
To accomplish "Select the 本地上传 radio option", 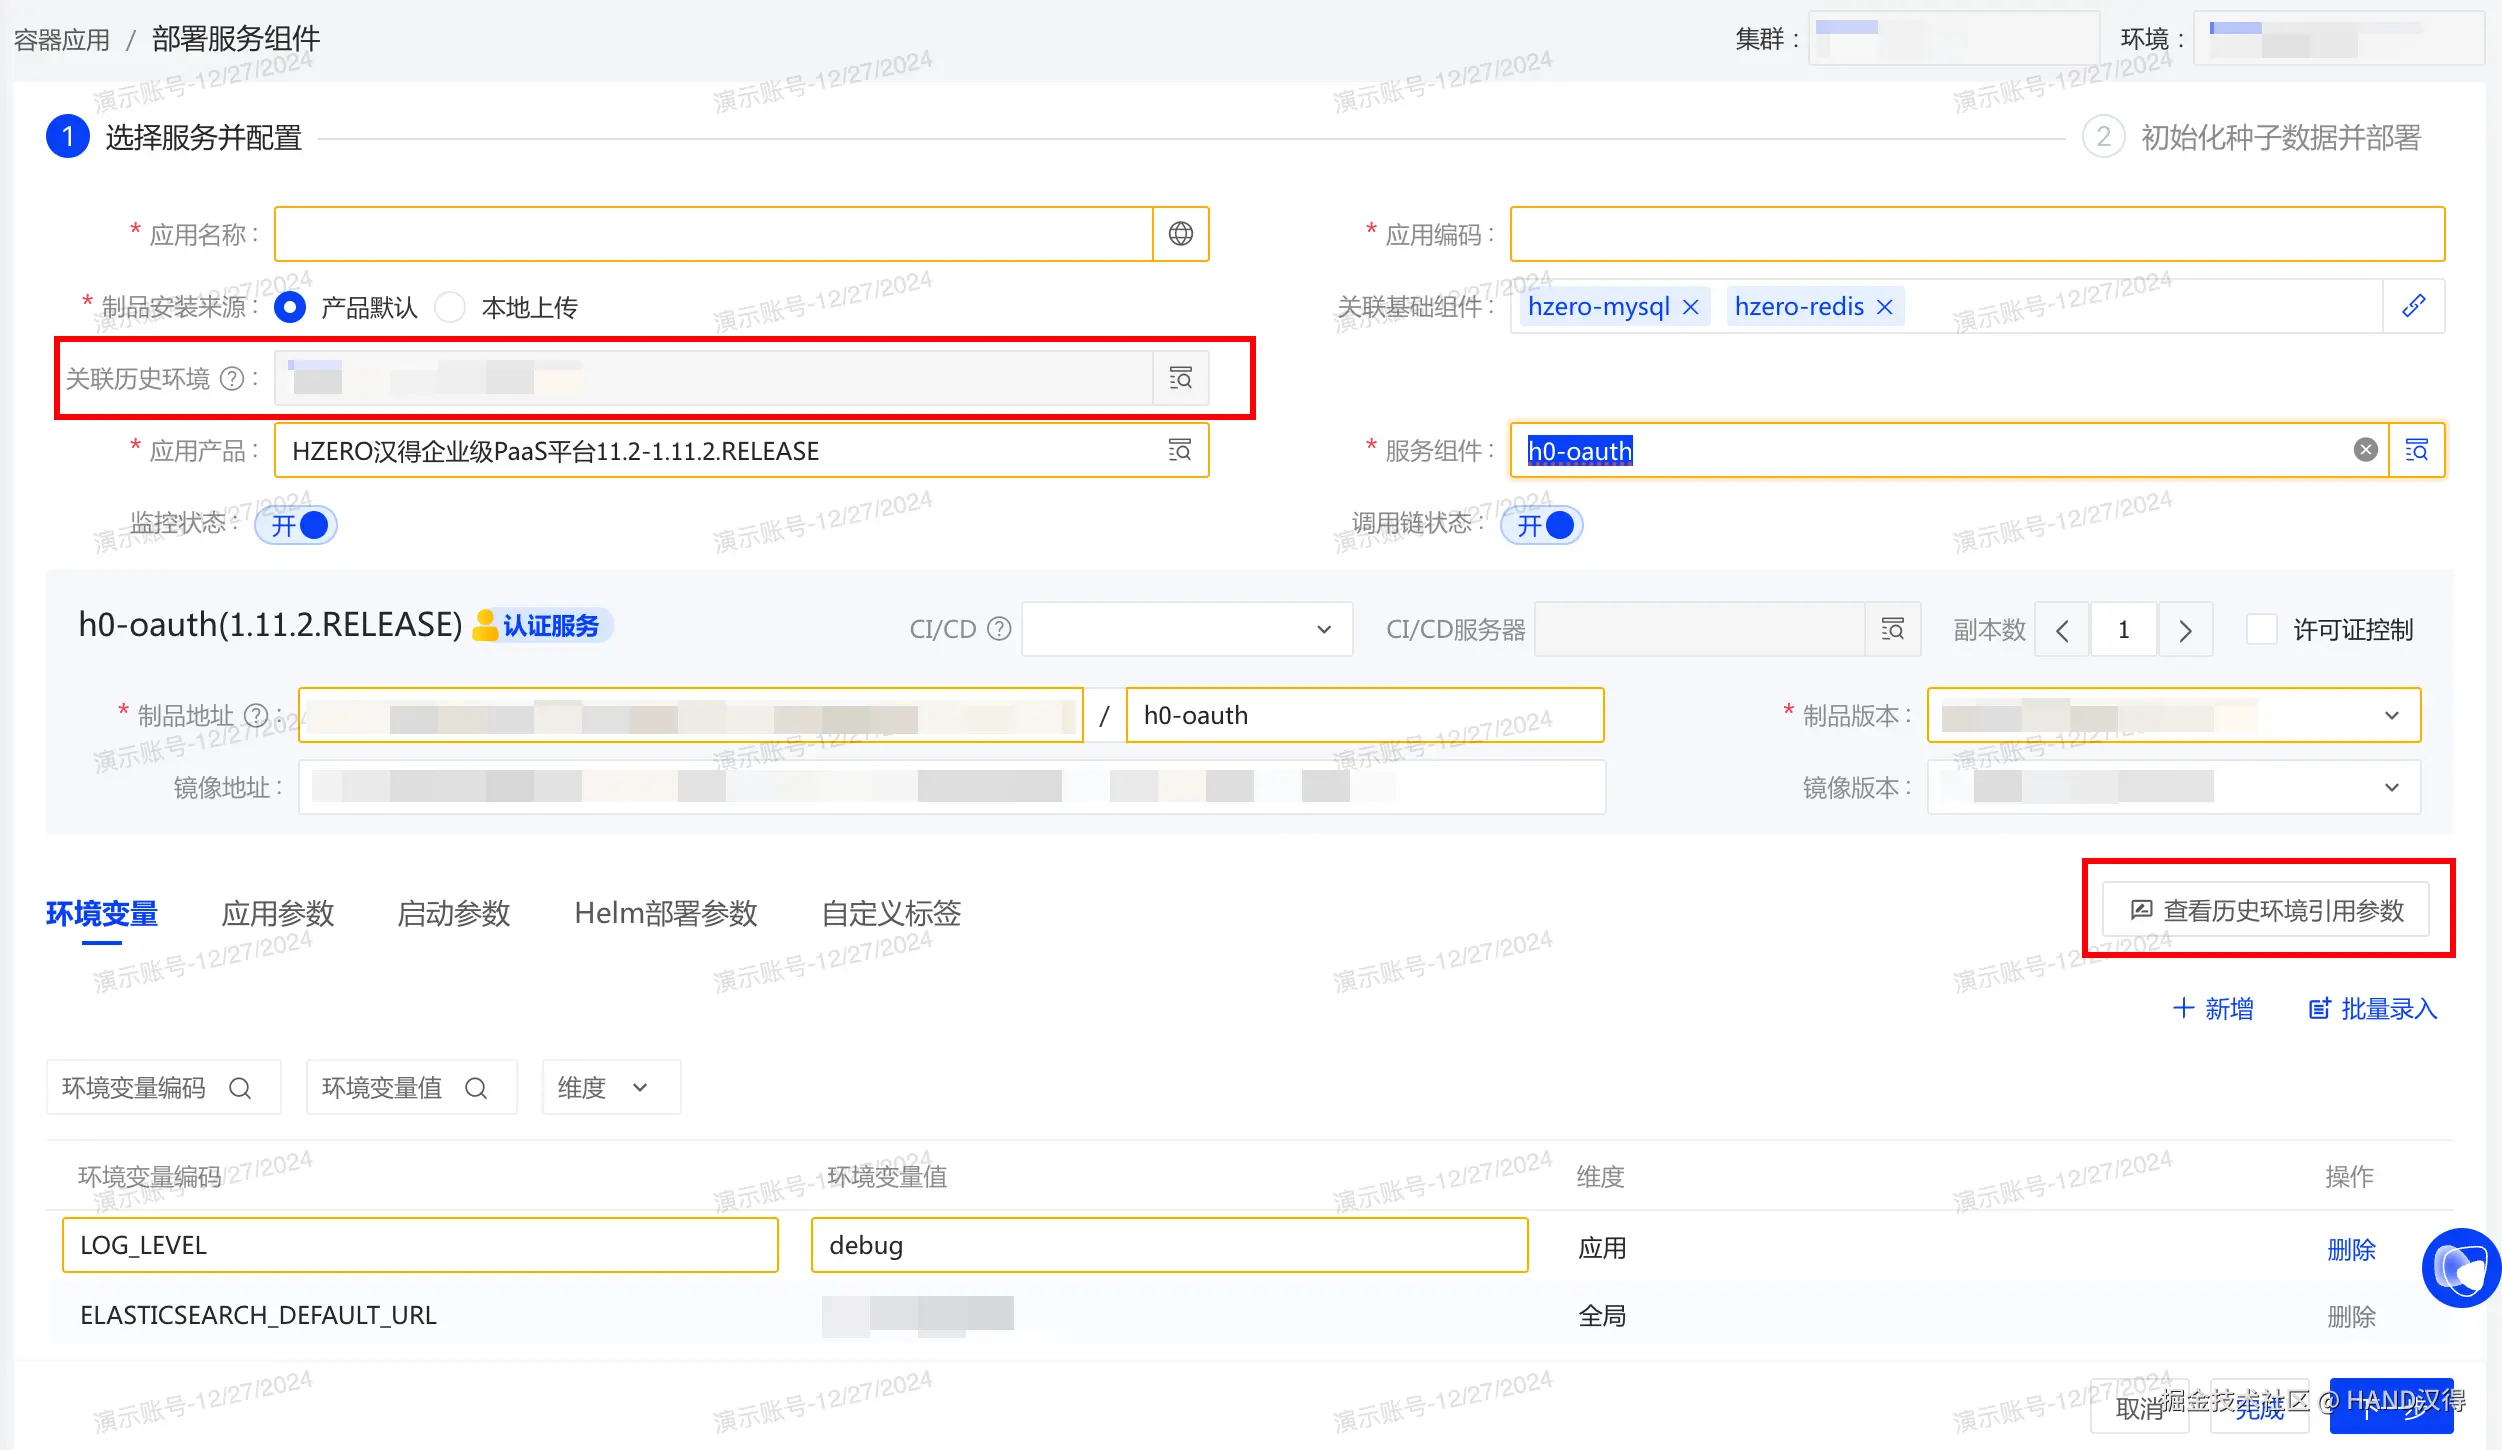I will [451, 307].
